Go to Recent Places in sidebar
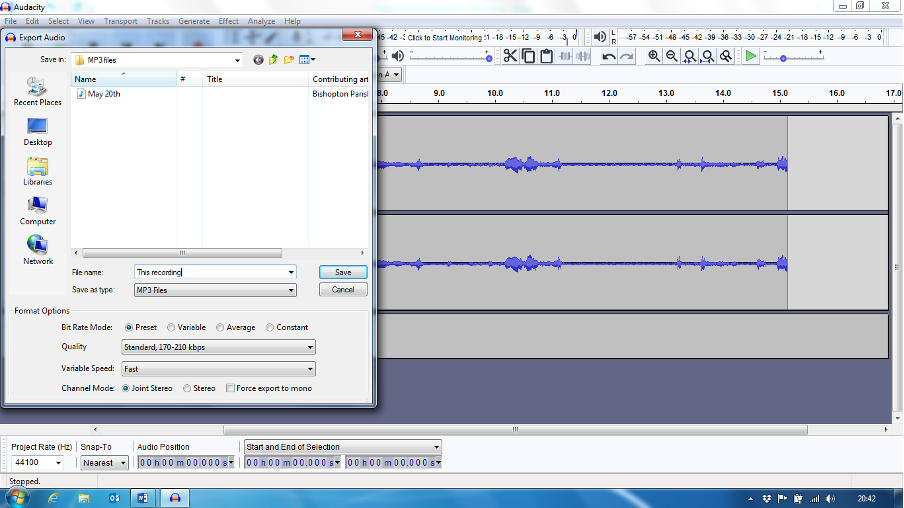 [x=37, y=92]
